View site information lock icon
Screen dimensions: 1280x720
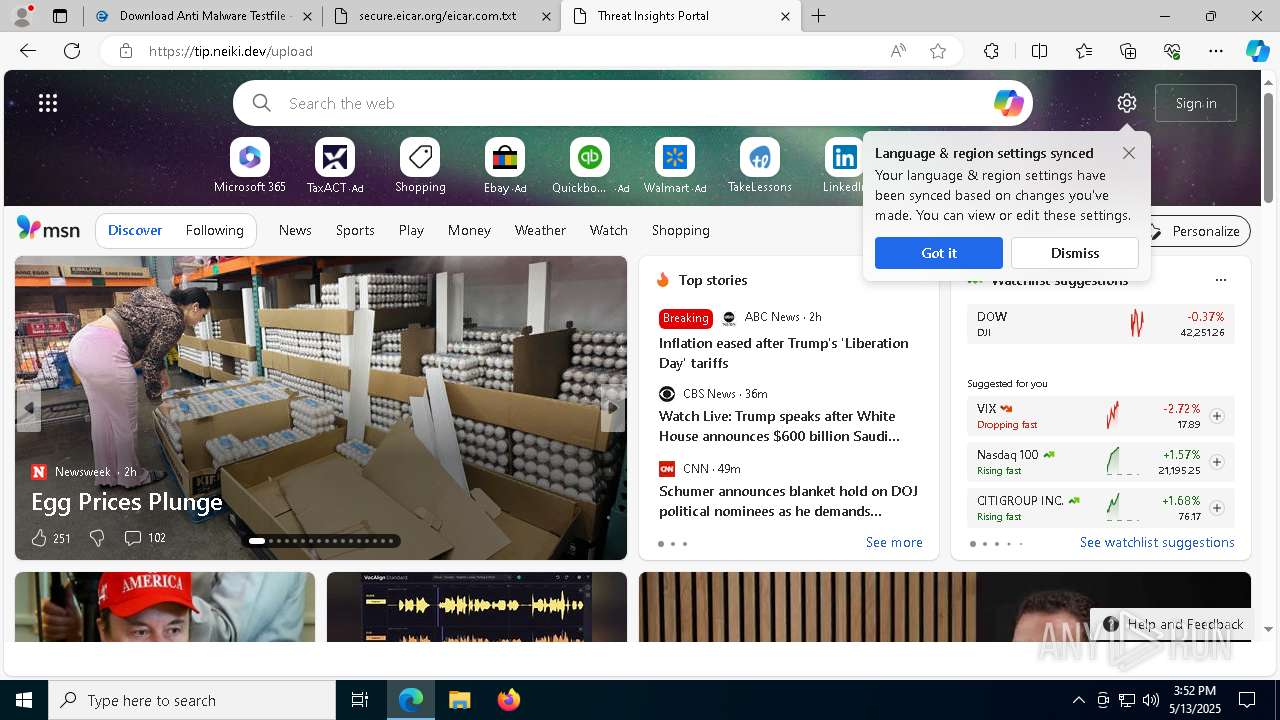coord(126,51)
